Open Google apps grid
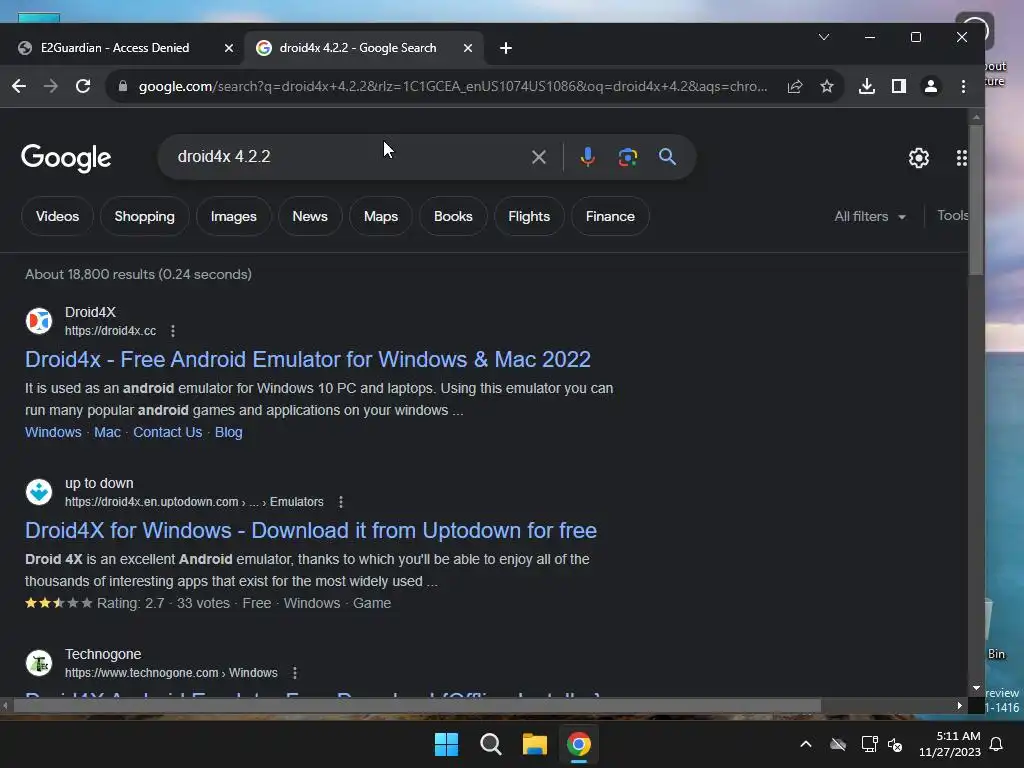 coord(961,157)
